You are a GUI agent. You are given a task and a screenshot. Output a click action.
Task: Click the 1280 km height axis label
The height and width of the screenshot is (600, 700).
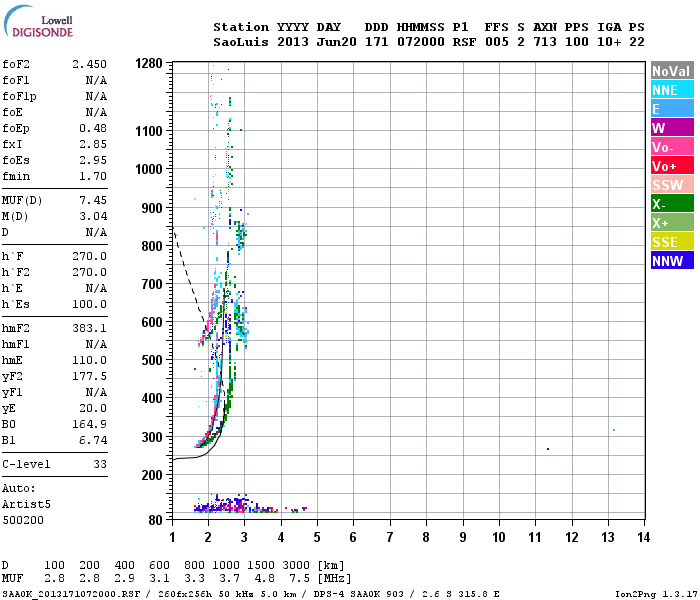[149, 63]
